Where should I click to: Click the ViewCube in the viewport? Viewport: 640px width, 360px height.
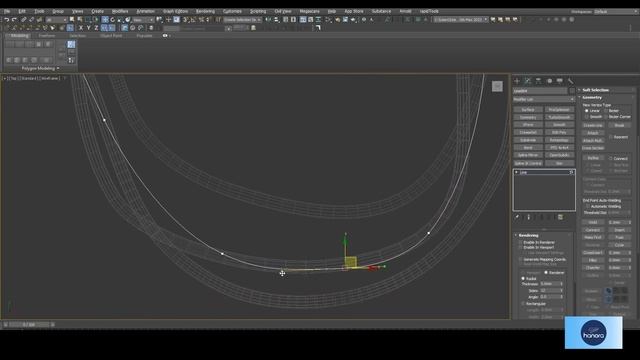[497, 86]
